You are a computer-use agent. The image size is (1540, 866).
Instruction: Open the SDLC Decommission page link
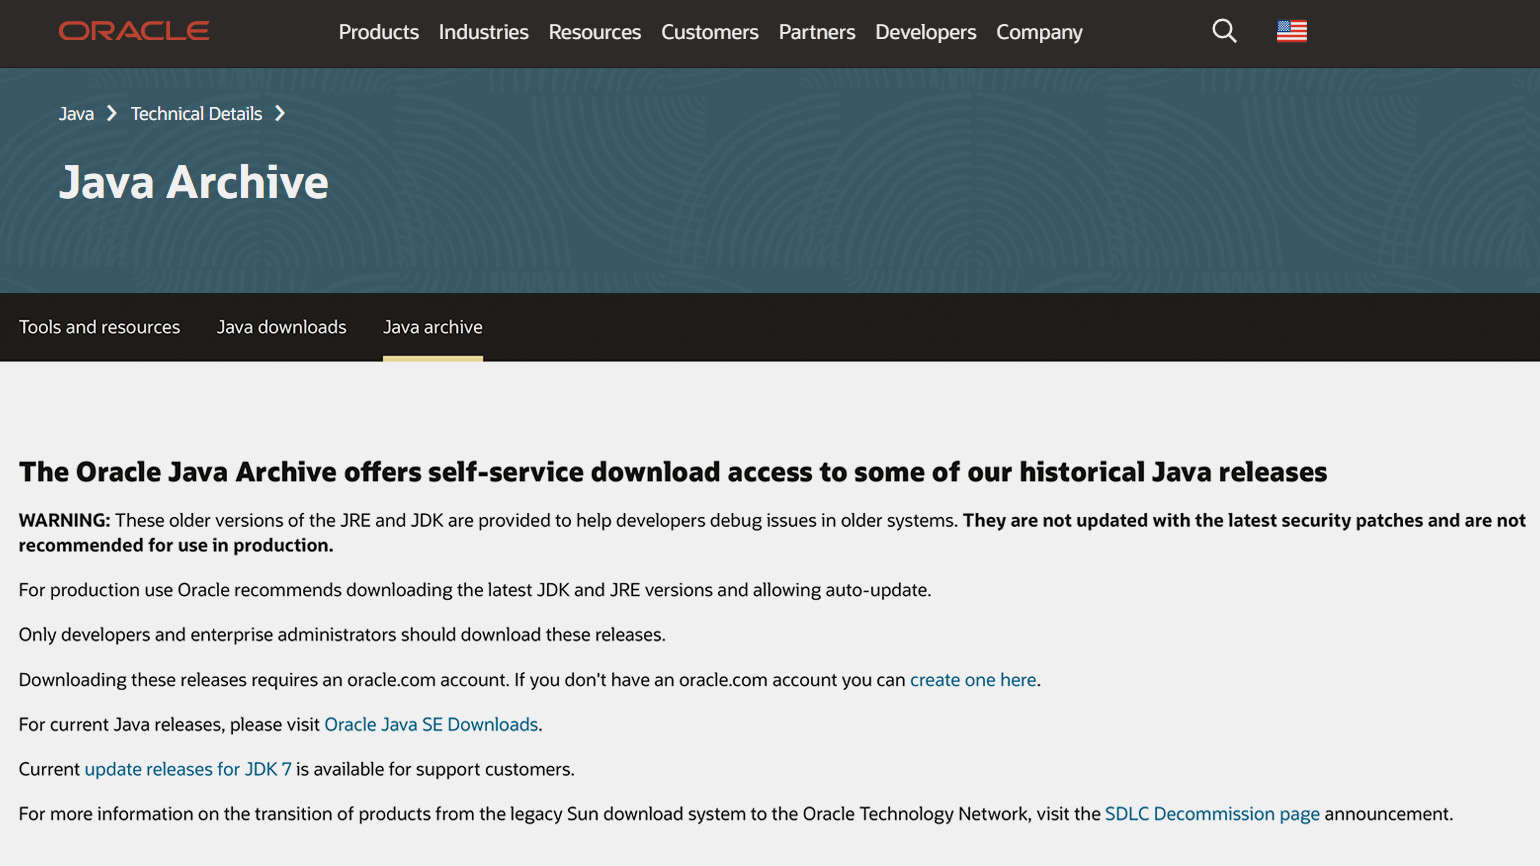tap(1211, 814)
